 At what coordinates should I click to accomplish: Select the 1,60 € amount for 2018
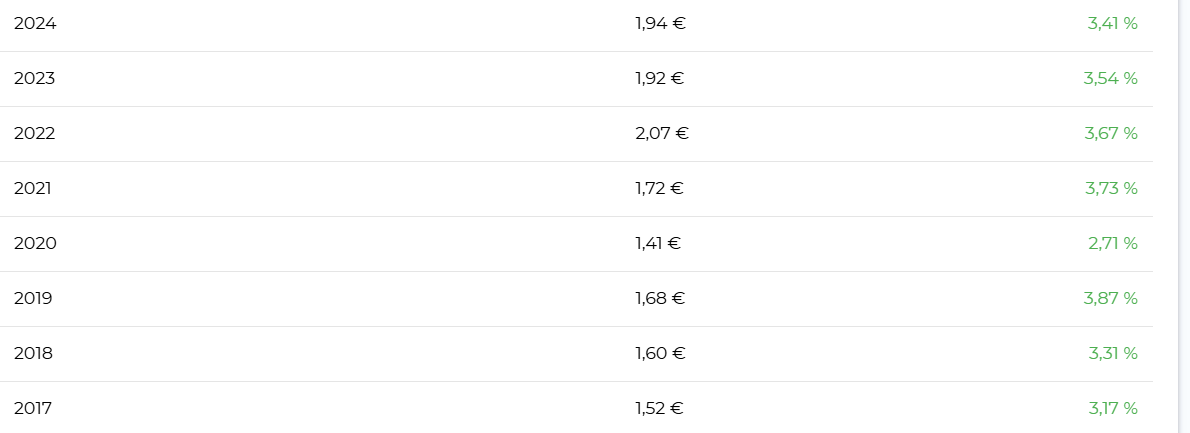click(660, 353)
